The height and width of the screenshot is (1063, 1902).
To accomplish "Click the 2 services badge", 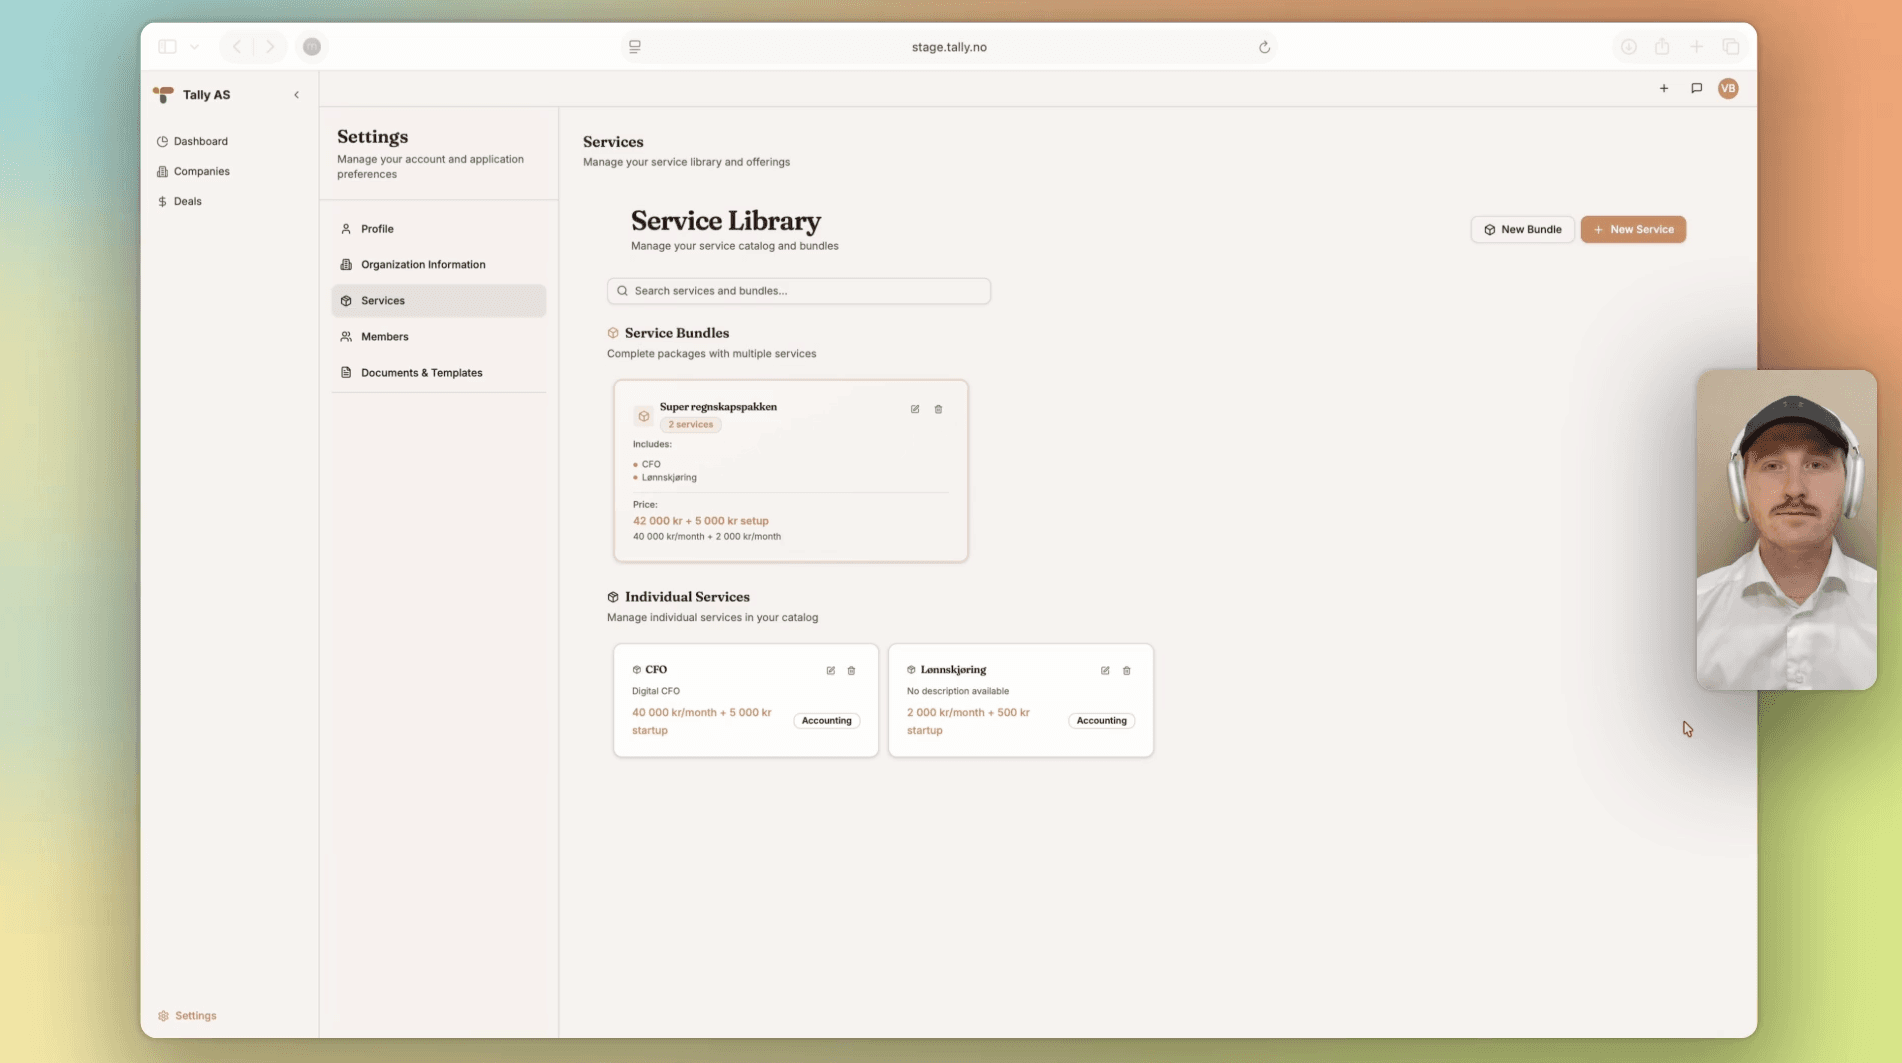I will point(691,425).
